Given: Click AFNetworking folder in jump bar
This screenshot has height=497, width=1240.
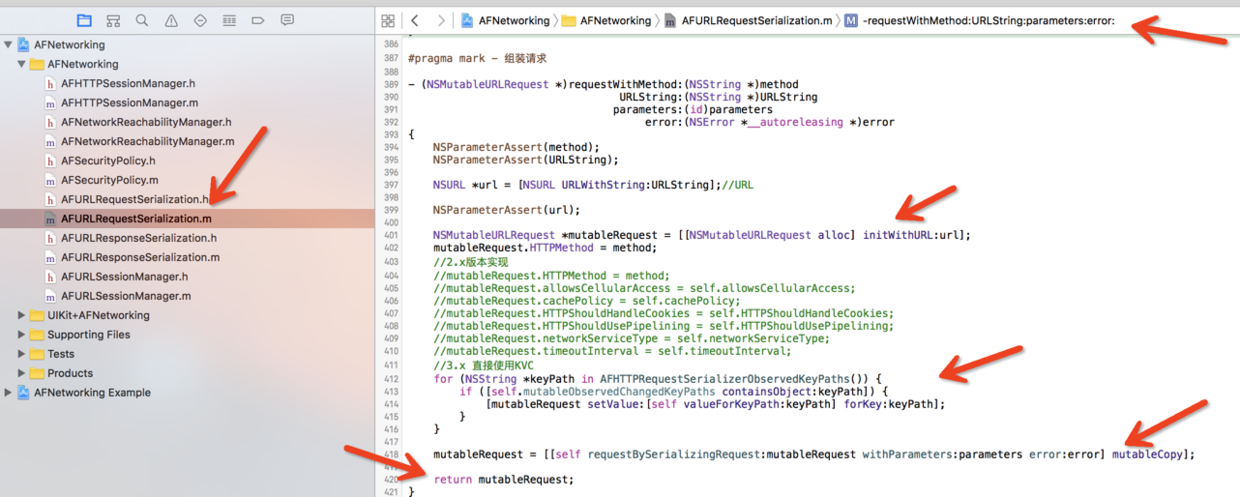Looking at the screenshot, I should [x=605, y=20].
